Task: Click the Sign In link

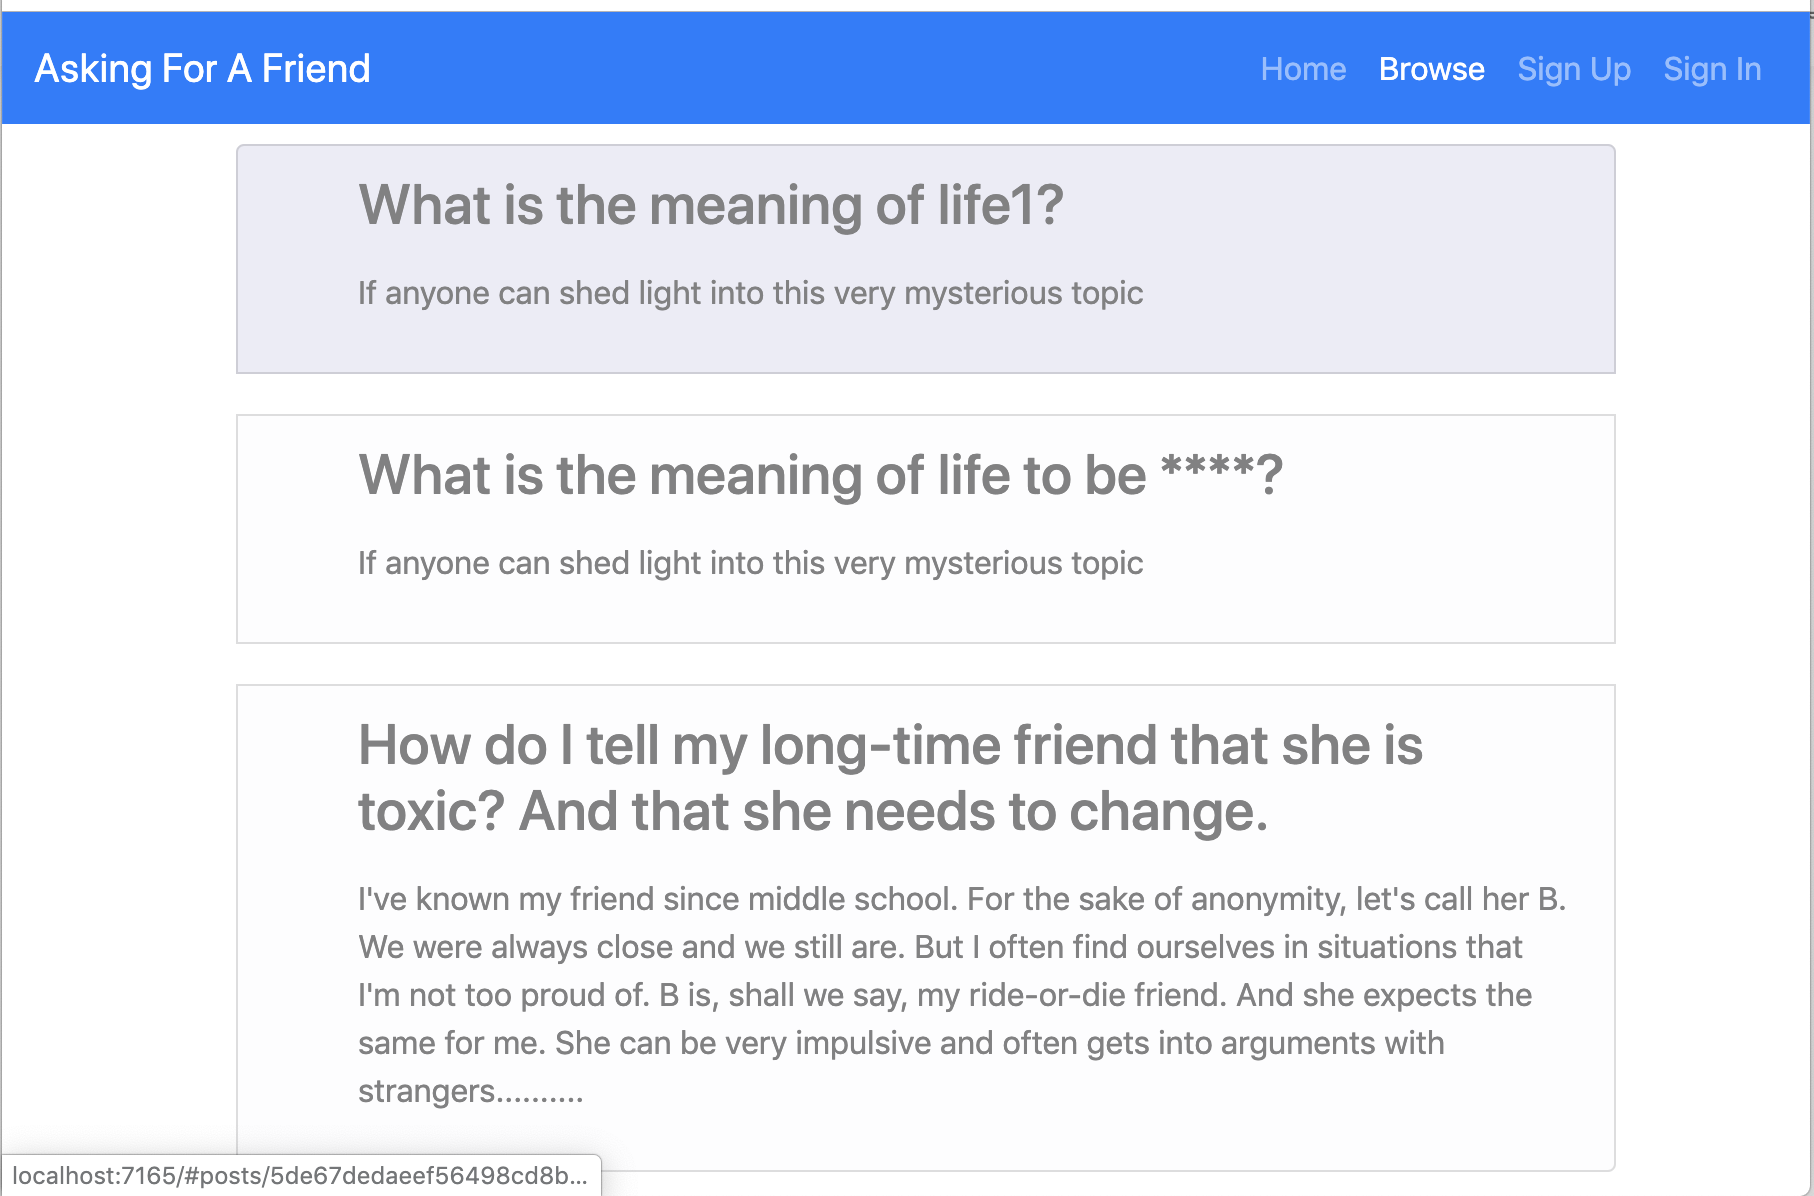Action: [1711, 68]
